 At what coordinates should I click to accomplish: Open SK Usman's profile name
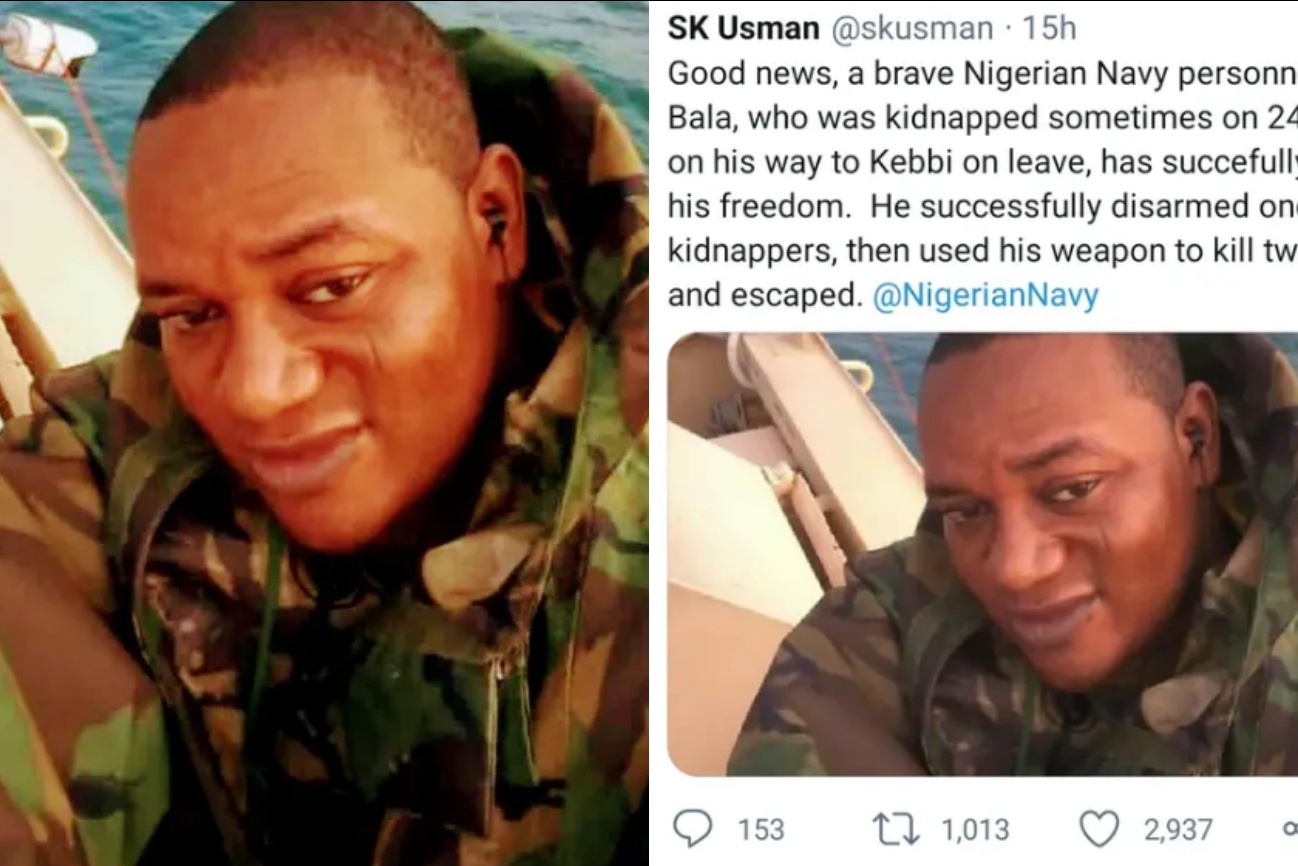(x=743, y=29)
